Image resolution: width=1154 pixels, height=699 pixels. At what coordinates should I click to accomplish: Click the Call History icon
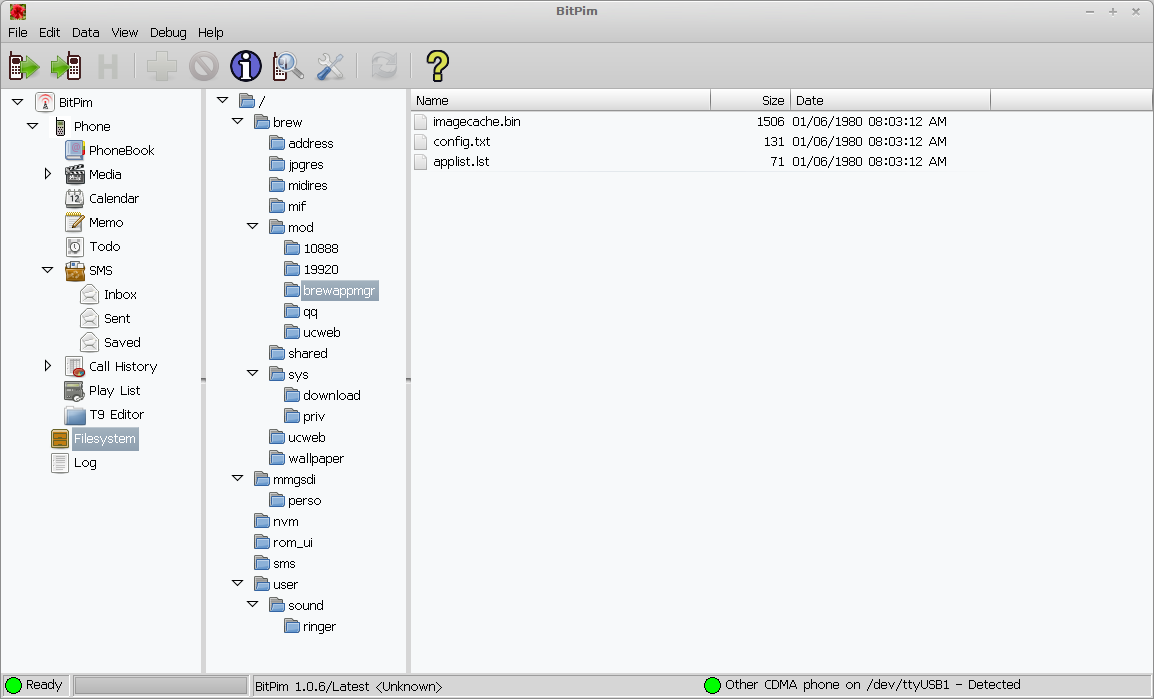74,366
